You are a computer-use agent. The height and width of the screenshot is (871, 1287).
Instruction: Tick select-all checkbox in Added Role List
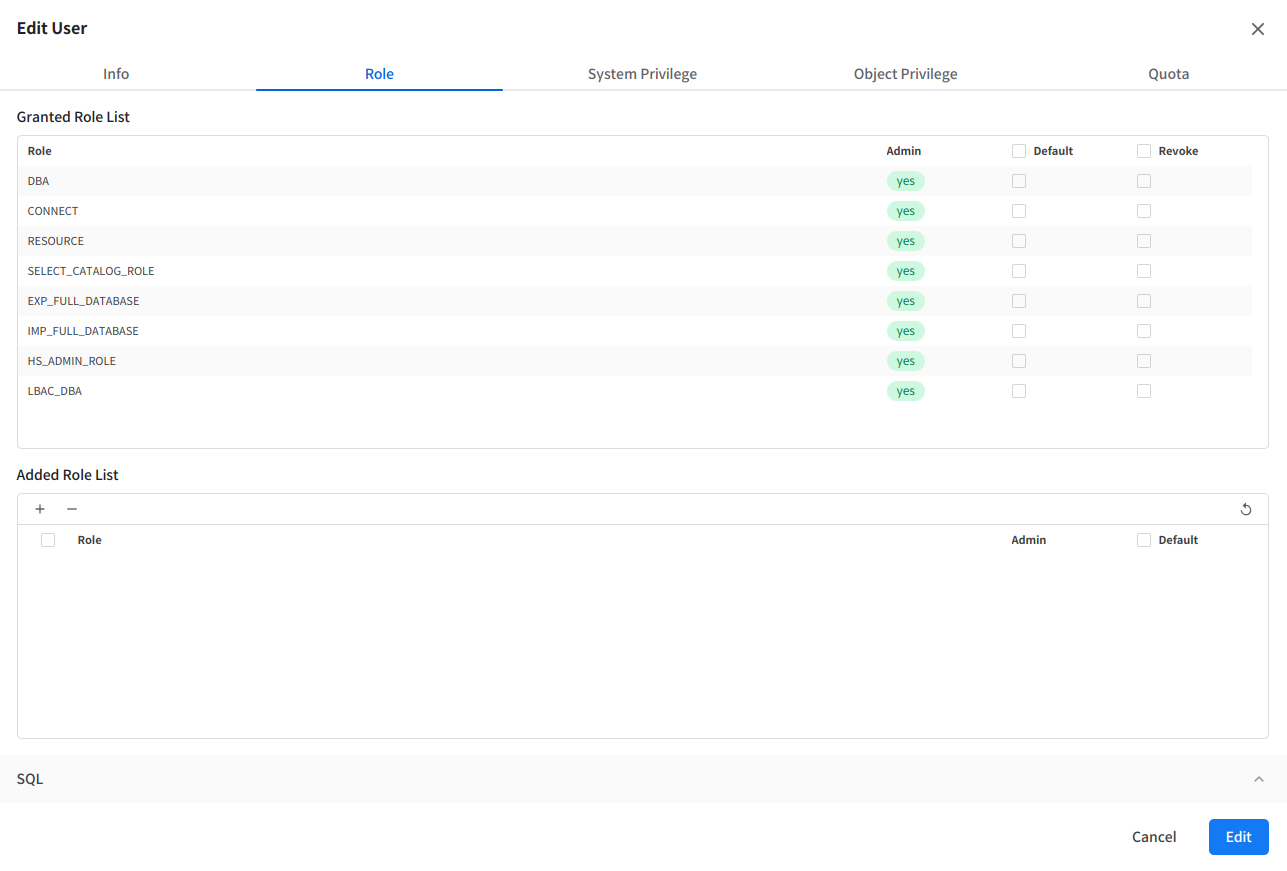48,540
